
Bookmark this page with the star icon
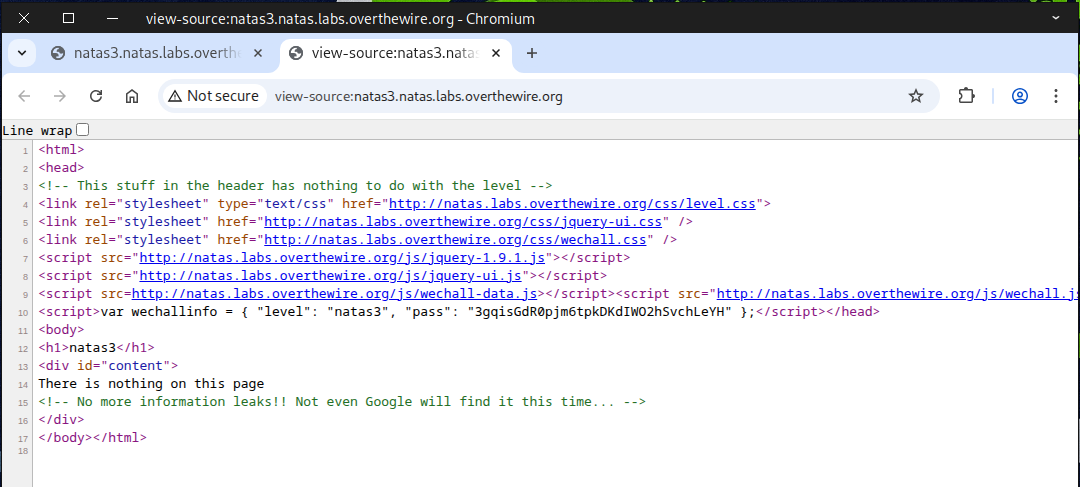coord(915,96)
